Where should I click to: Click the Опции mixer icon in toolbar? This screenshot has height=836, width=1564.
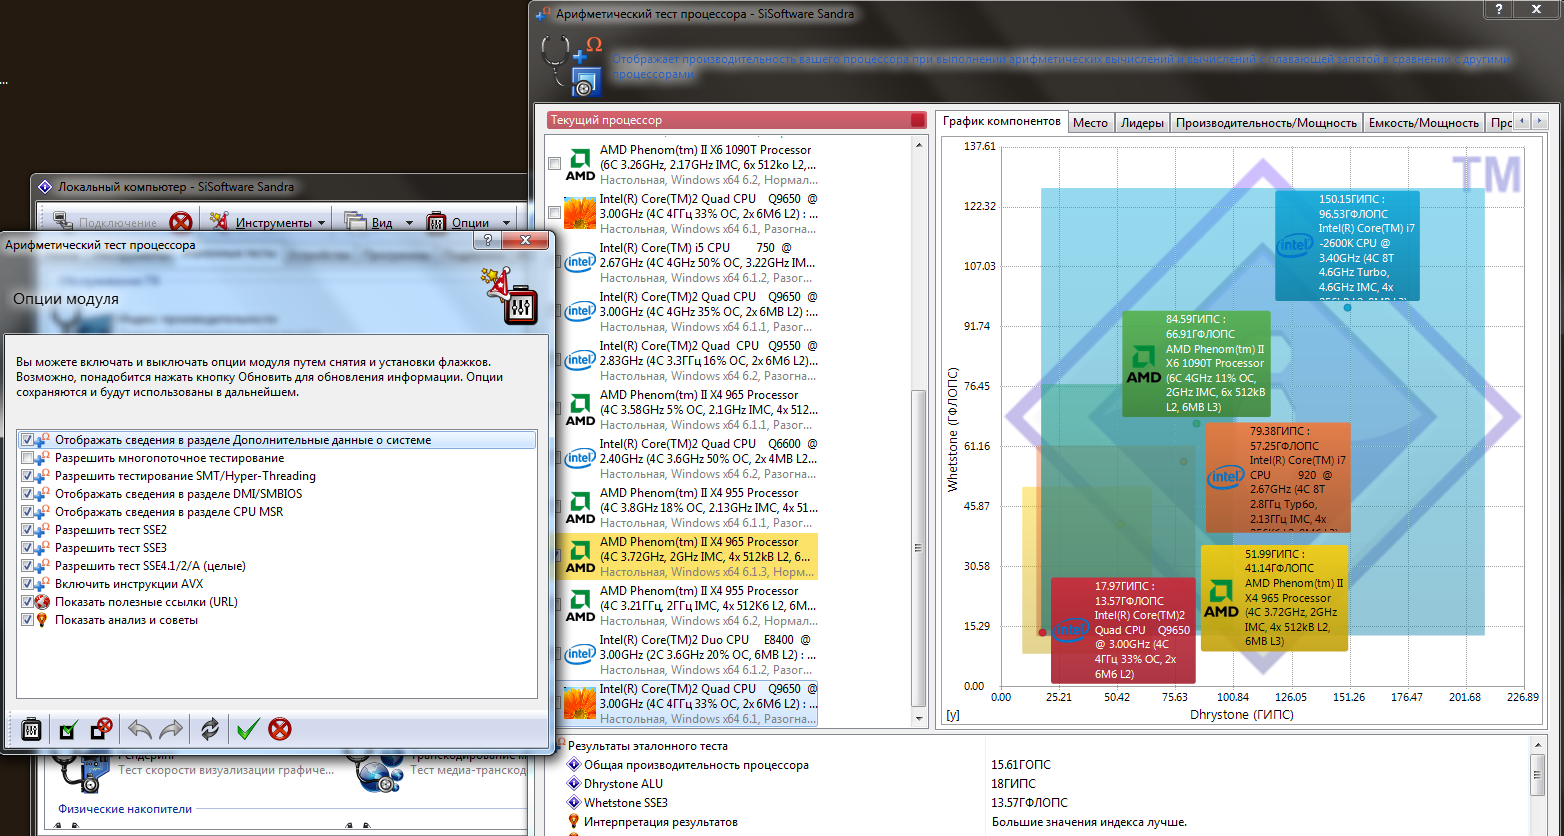436,222
